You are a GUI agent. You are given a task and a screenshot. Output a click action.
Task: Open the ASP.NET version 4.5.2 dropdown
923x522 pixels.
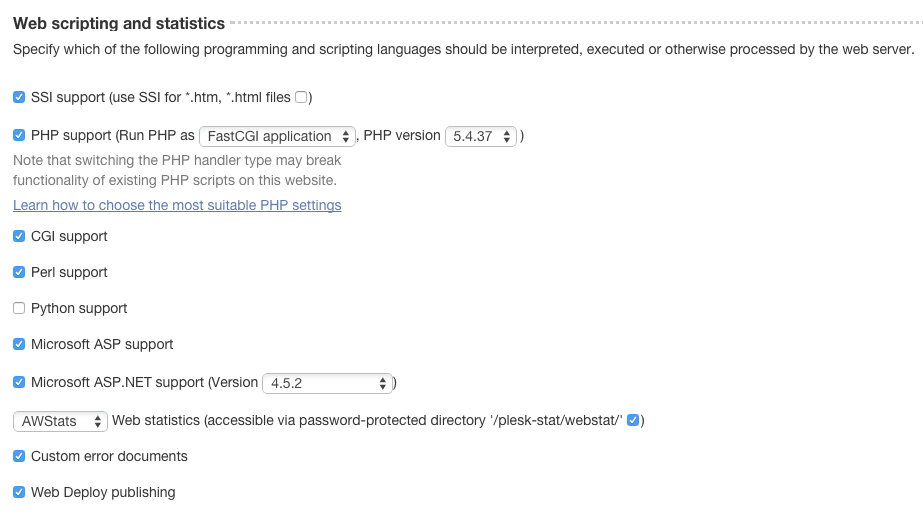327,382
